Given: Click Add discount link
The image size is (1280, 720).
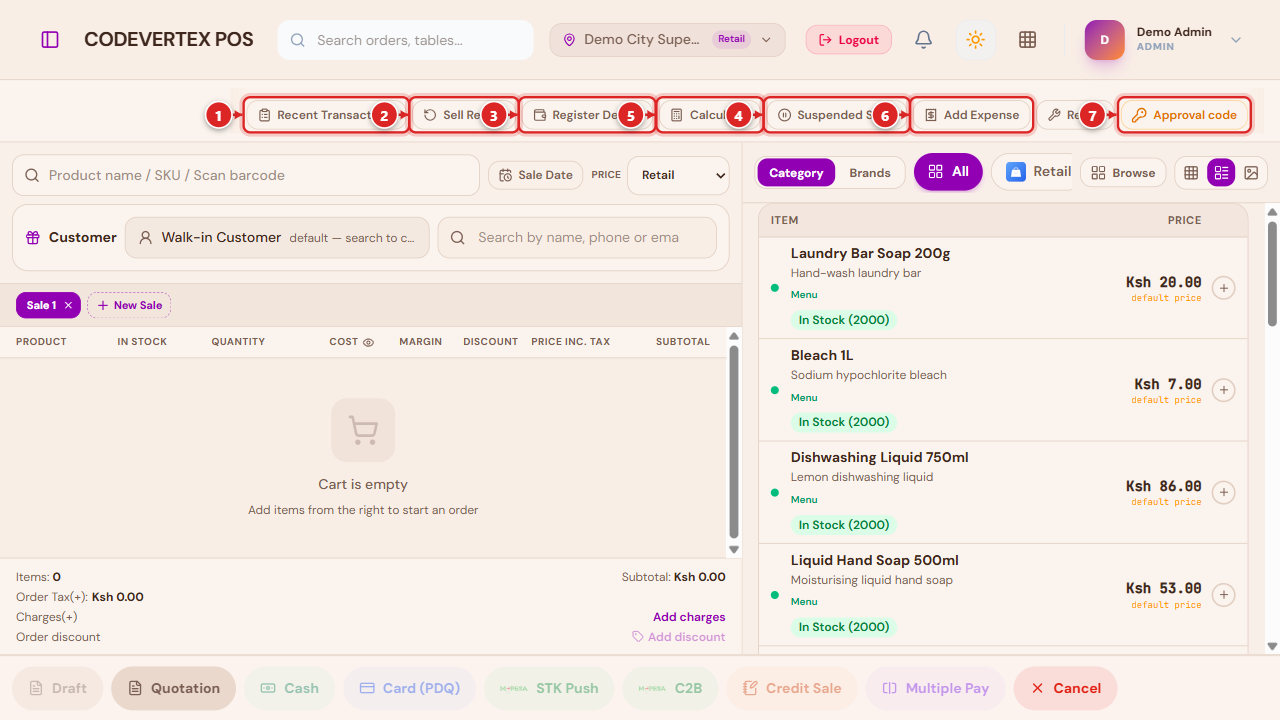Looking at the screenshot, I should click(679, 637).
